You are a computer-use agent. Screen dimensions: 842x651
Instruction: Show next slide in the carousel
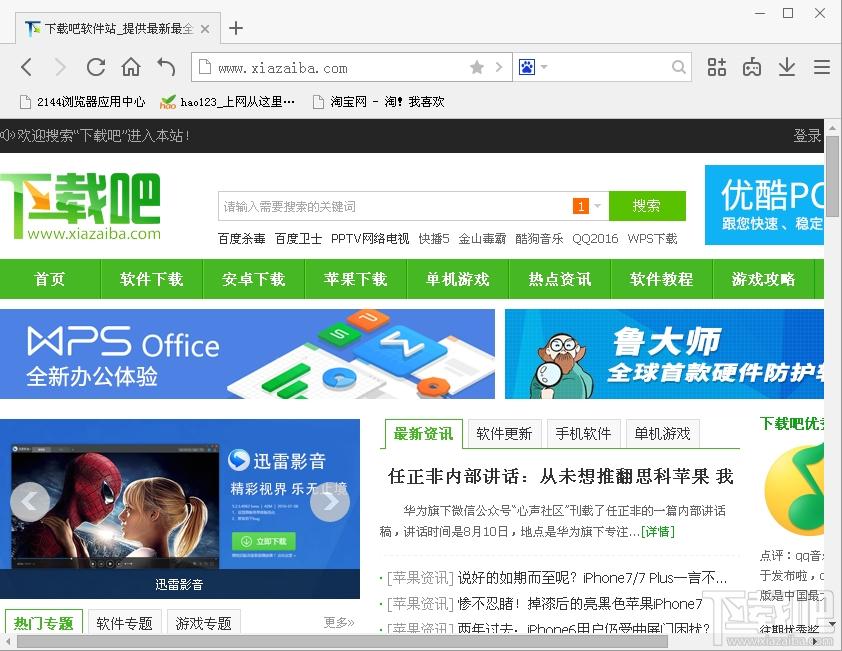click(330, 501)
